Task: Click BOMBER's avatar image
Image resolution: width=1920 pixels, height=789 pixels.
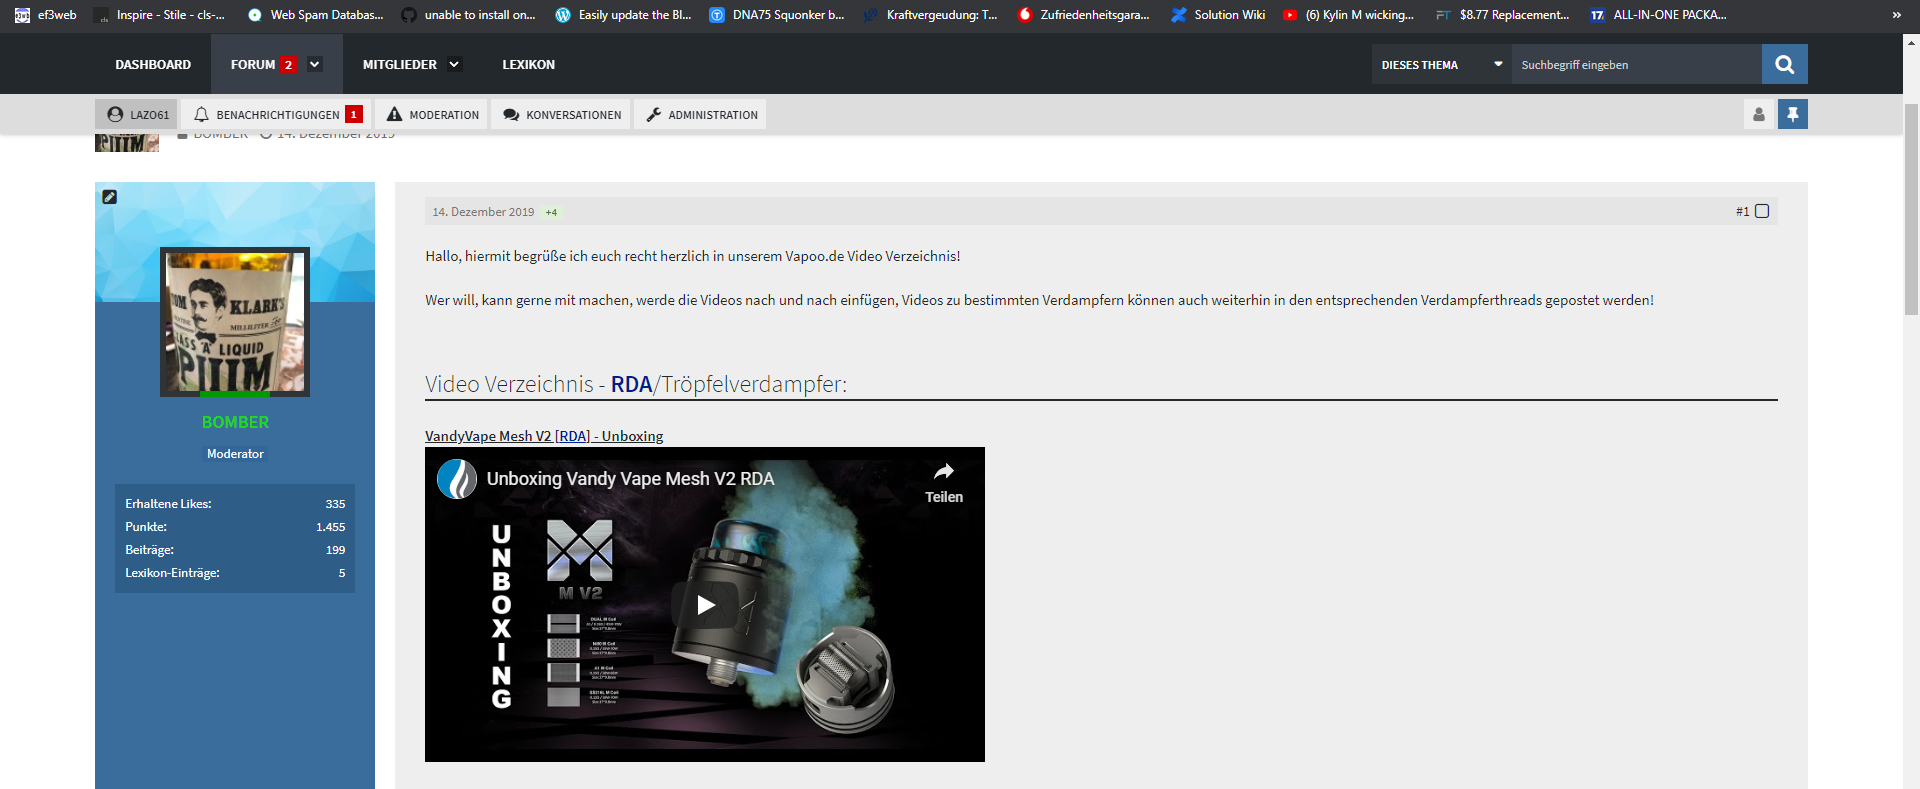Action: tap(235, 321)
